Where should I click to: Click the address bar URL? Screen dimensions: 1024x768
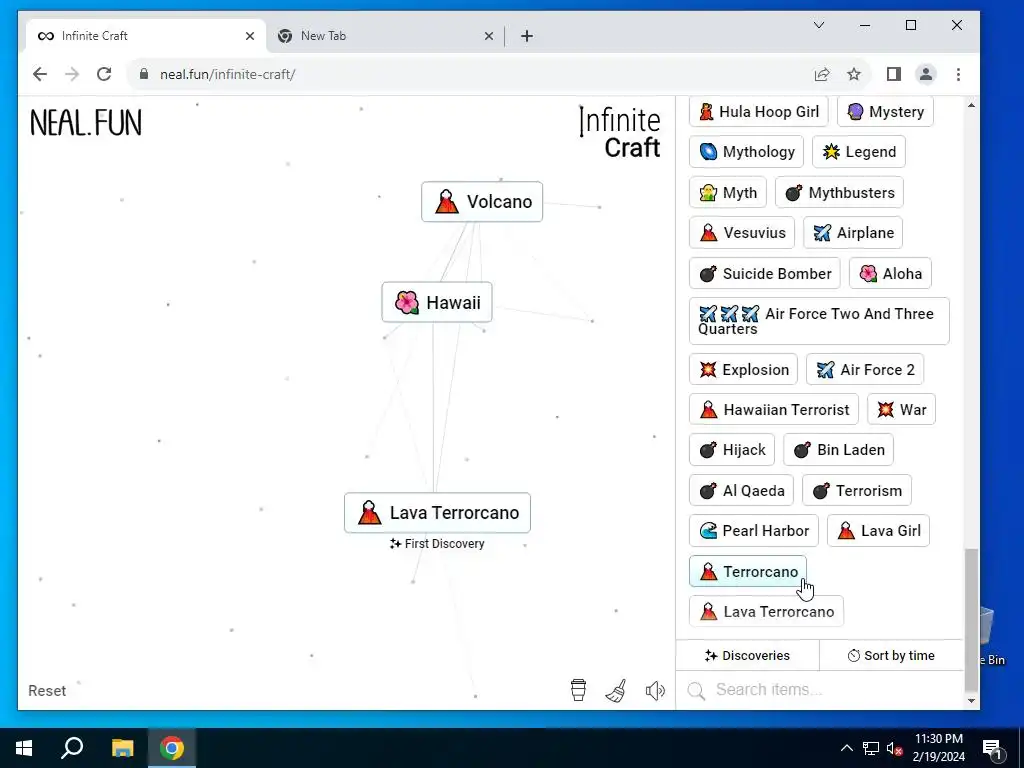(x=227, y=74)
